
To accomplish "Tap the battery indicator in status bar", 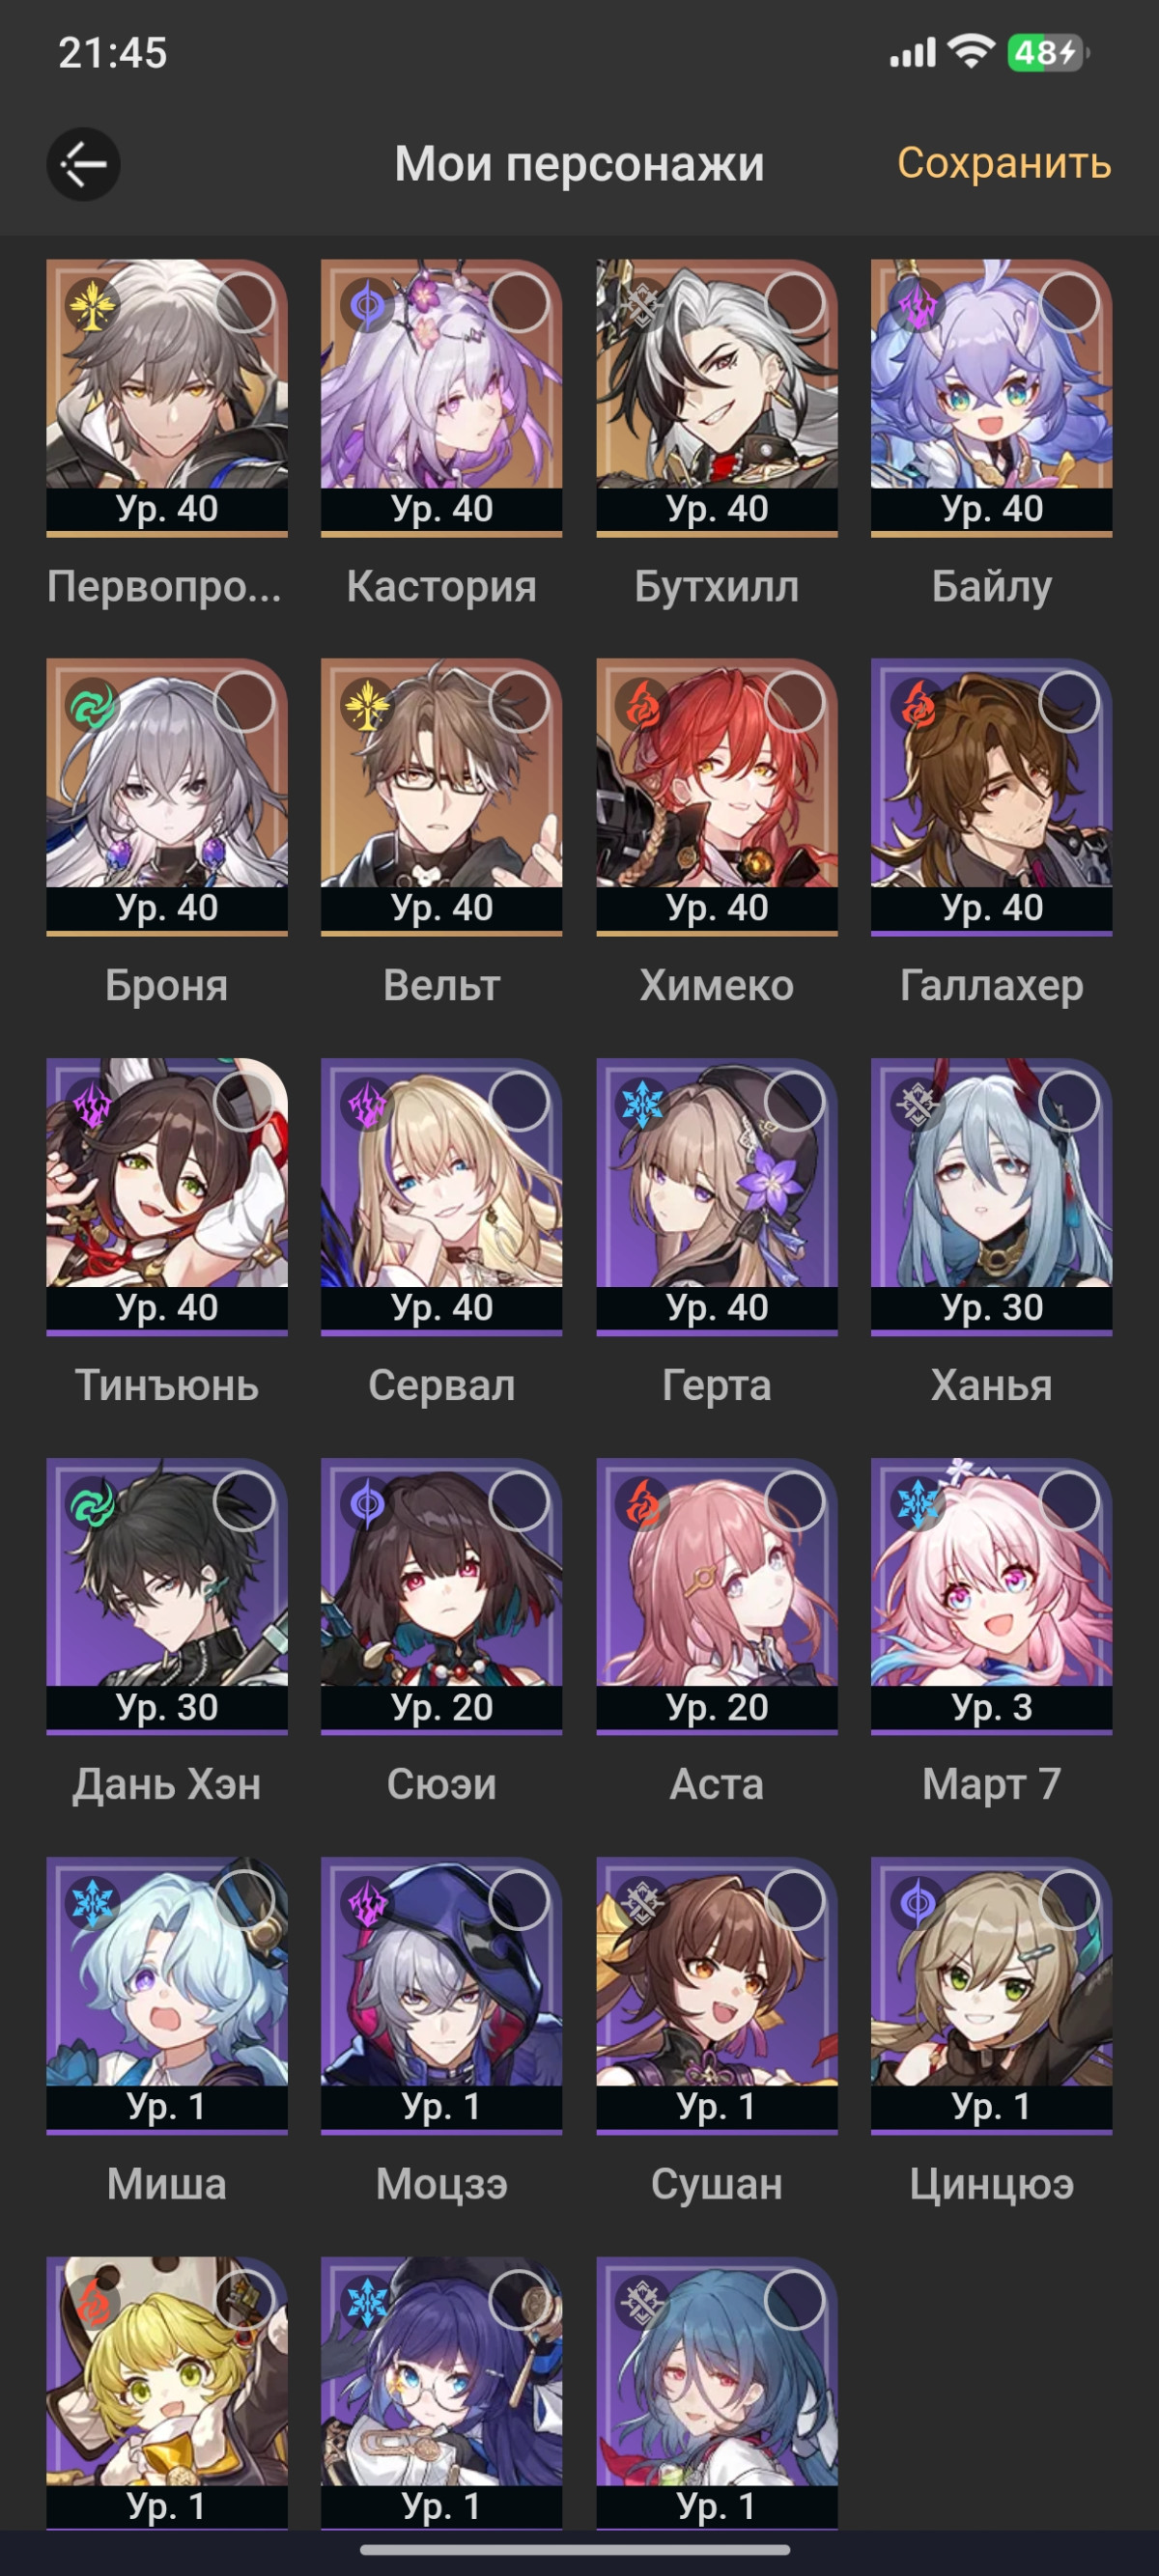I will click(1047, 52).
